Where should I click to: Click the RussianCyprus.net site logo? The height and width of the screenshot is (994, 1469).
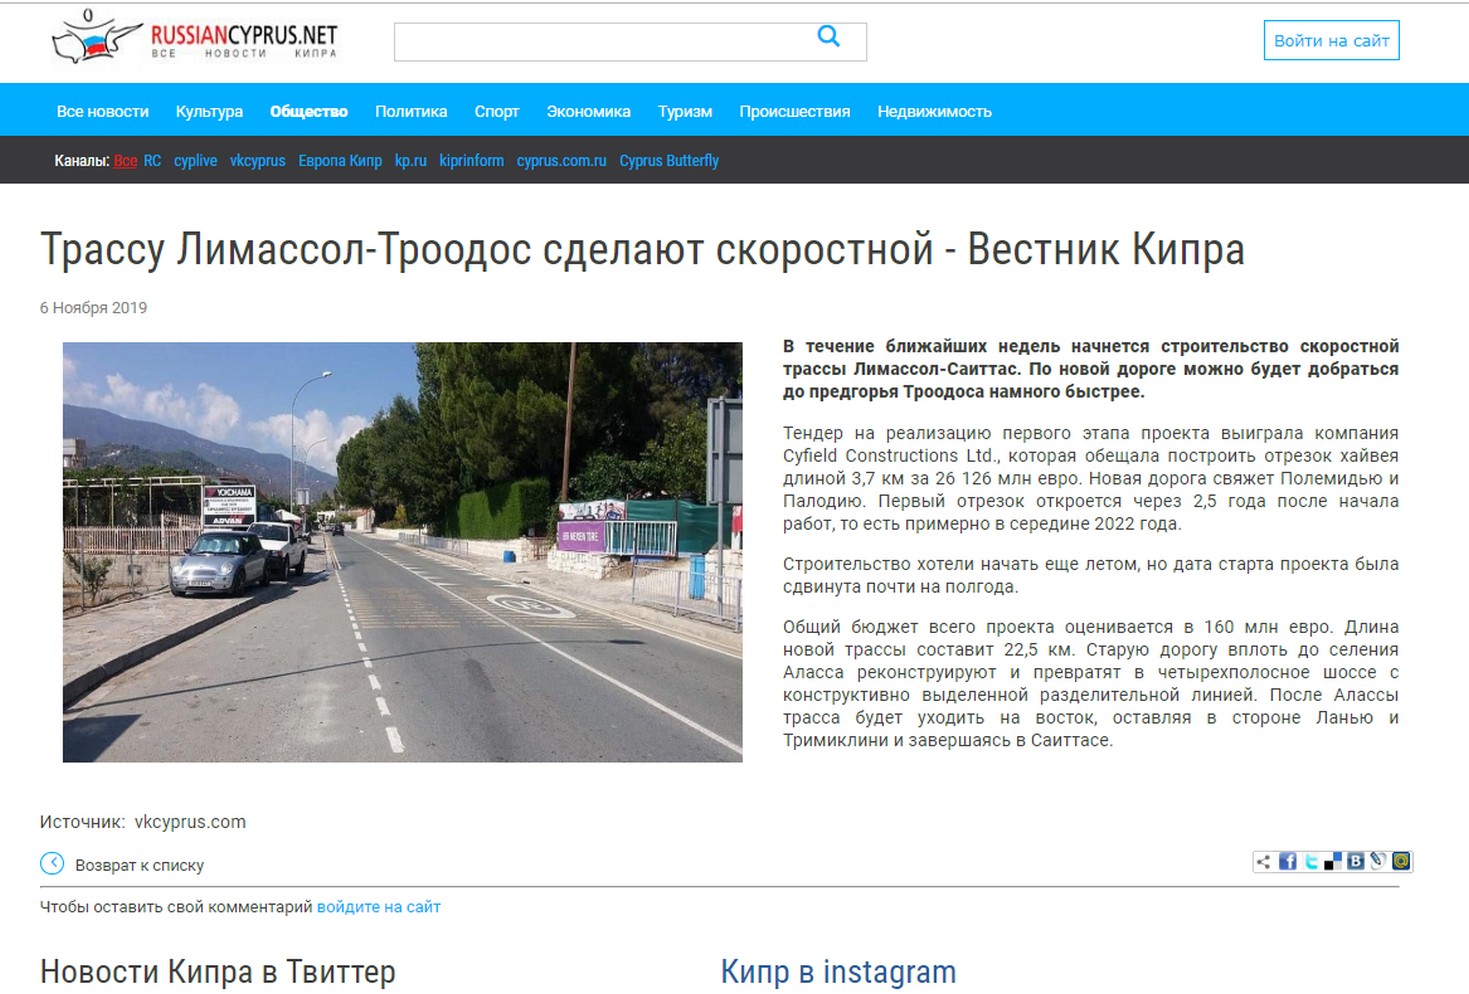click(x=195, y=40)
